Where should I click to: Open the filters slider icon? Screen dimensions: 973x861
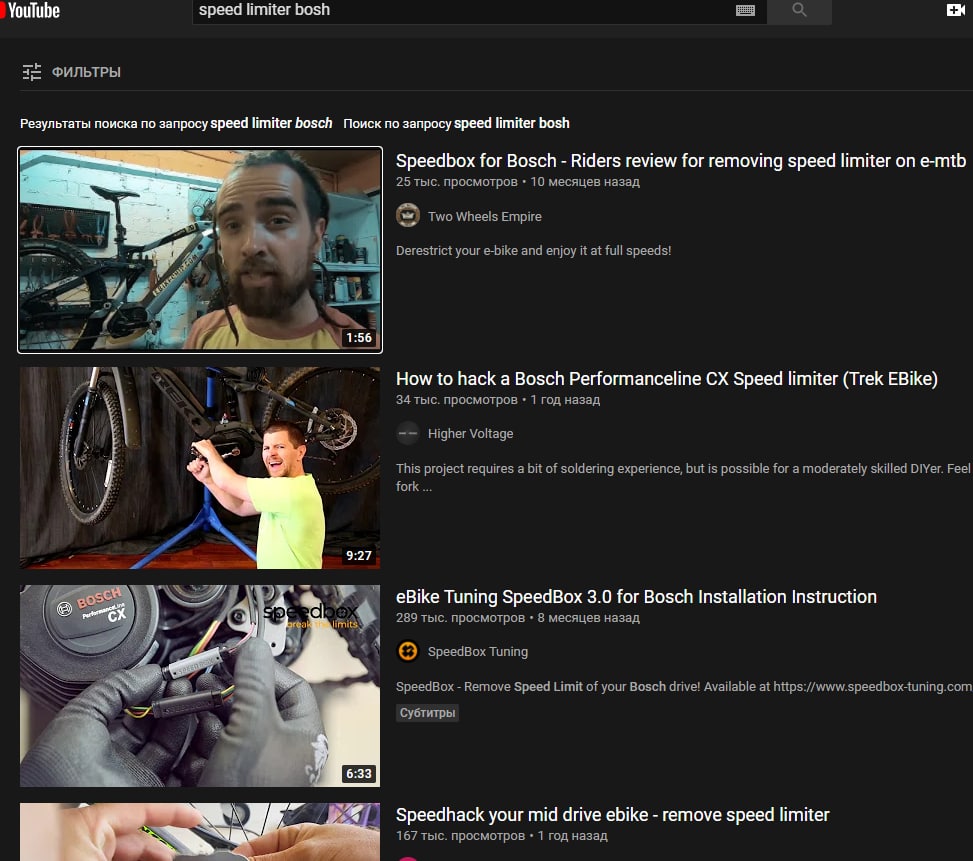(x=32, y=72)
